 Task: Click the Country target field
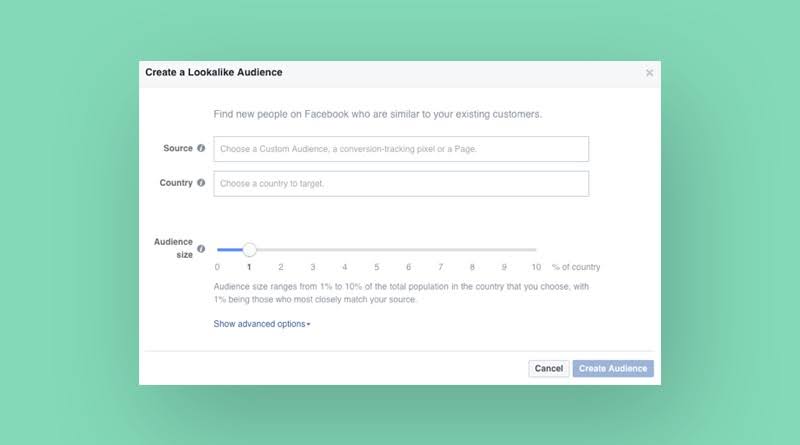tap(401, 184)
